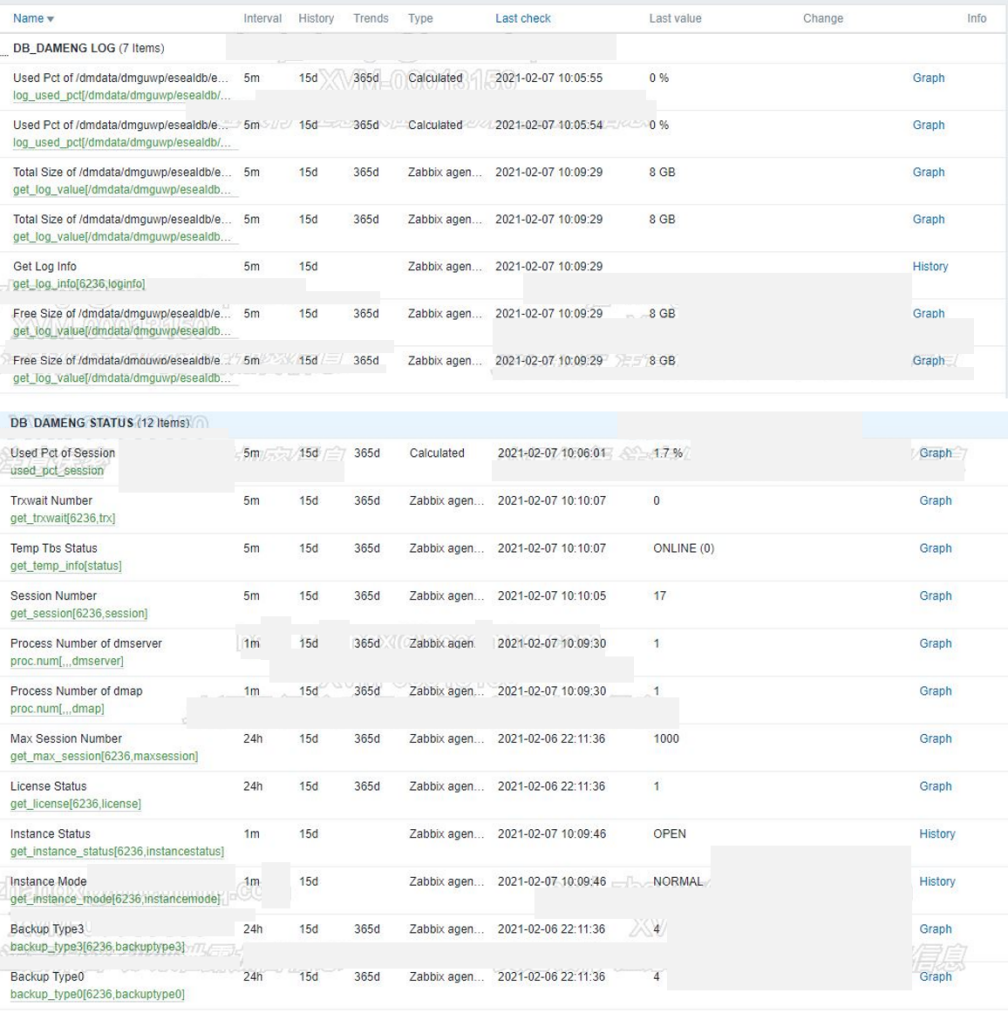Open Graph for Temp Tbs Status

pos(935,548)
